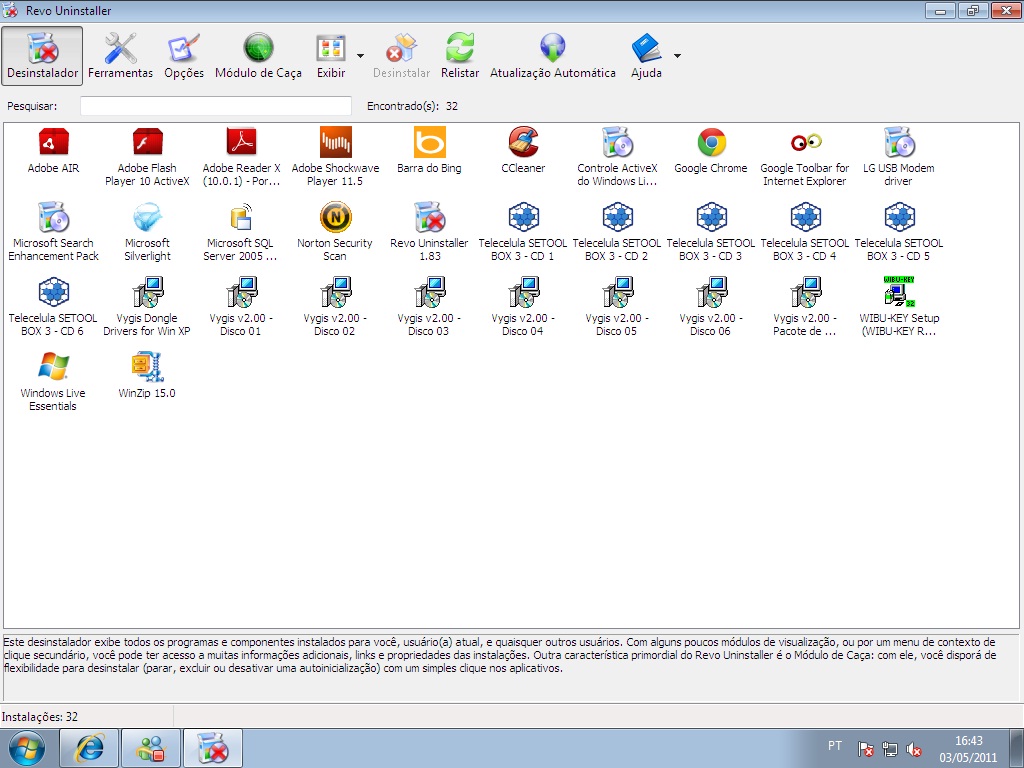Select Telecelula SETOOL BOX 3 - CD 4
The image size is (1024, 768).
tap(805, 232)
